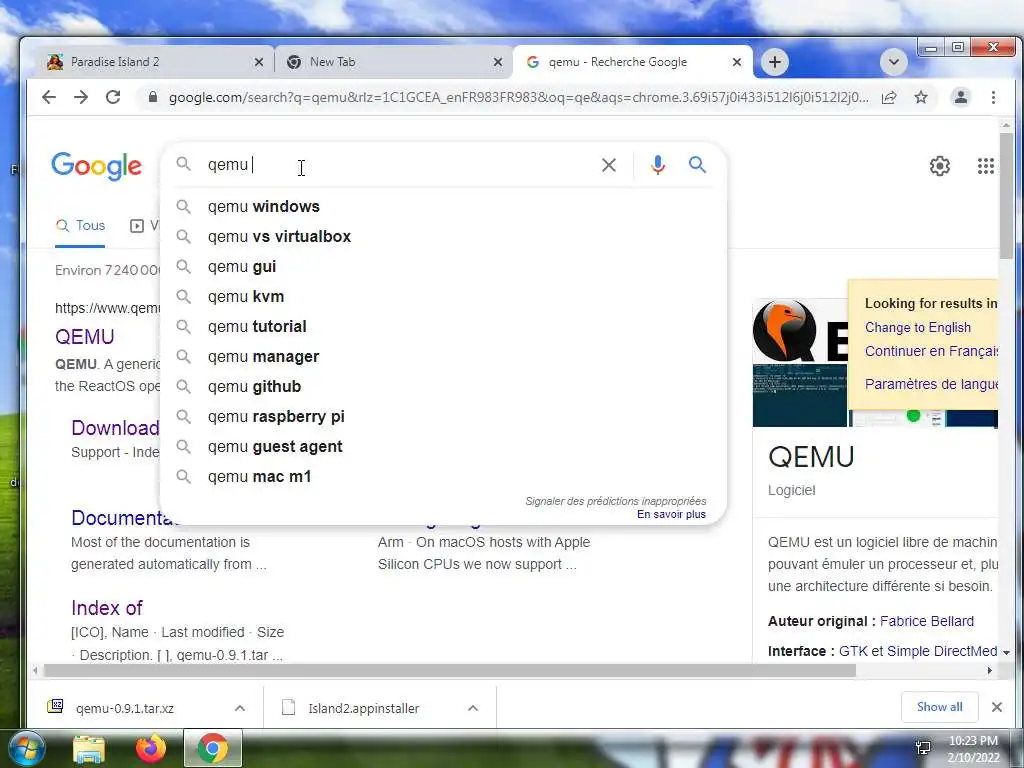Select the Tous results tab

[80, 226]
